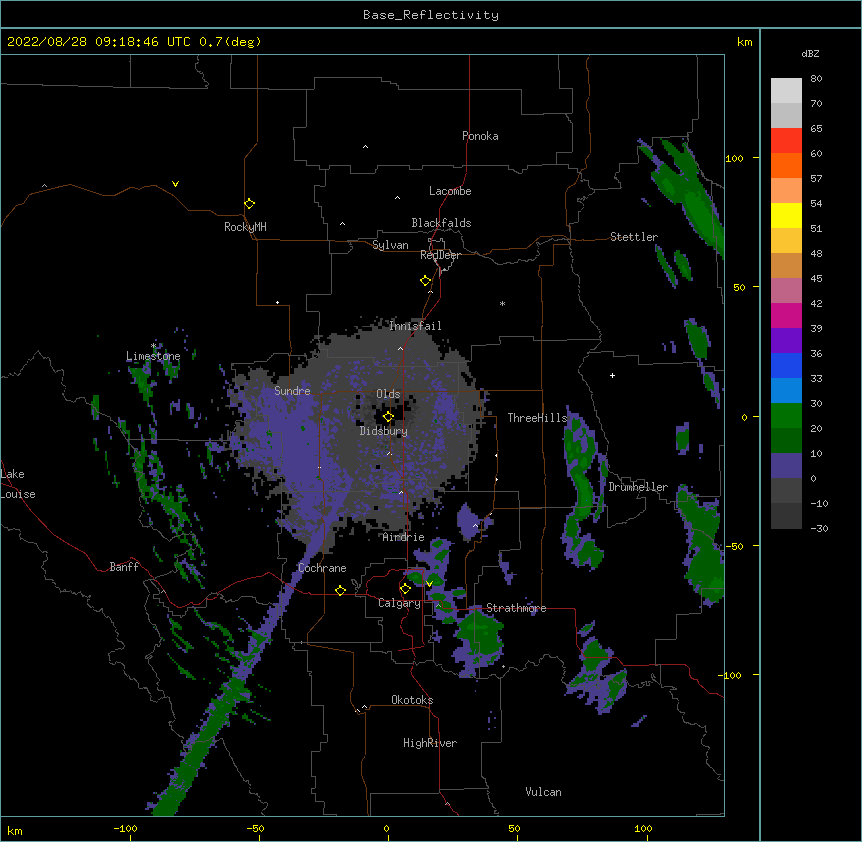Click the Blackfalds city label

click(441, 223)
